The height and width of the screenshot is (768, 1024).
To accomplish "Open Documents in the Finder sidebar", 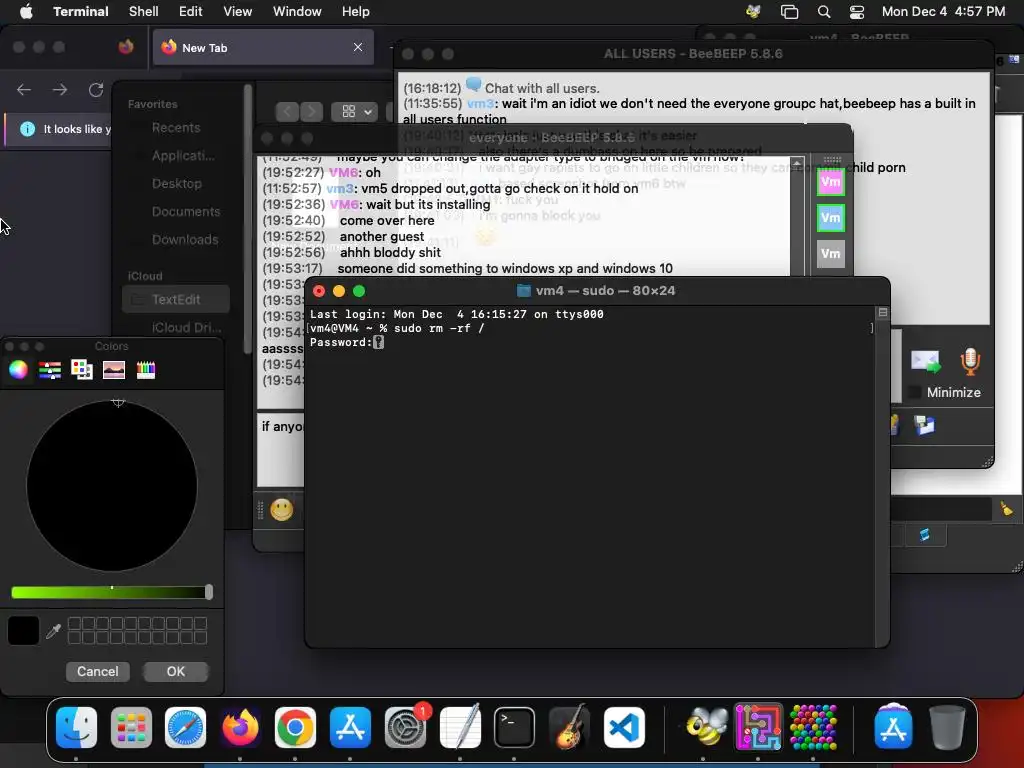I will coord(185,212).
